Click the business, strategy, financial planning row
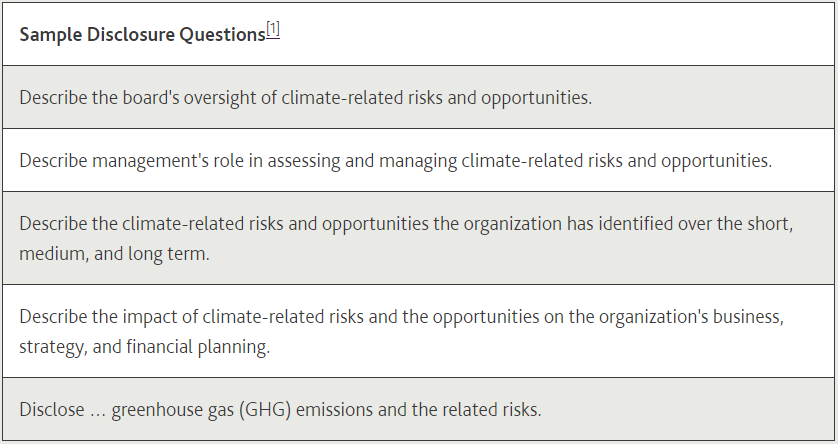Screen dimensions: 838x444 click(x=419, y=331)
